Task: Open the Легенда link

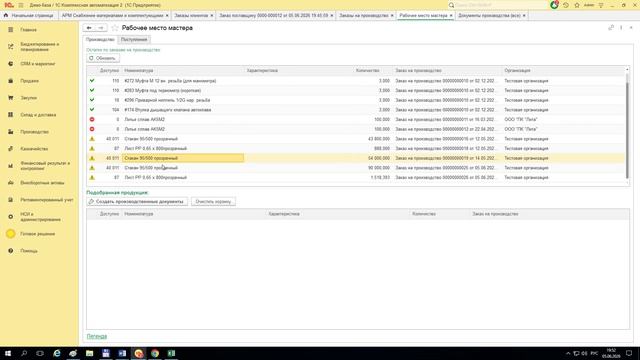Action: click(x=97, y=336)
